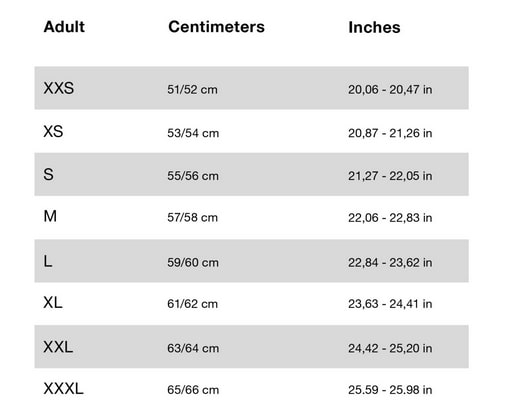The image size is (510, 417).
Task: Click the 55/56 cm measurement
Action: (x=193, y=176)
